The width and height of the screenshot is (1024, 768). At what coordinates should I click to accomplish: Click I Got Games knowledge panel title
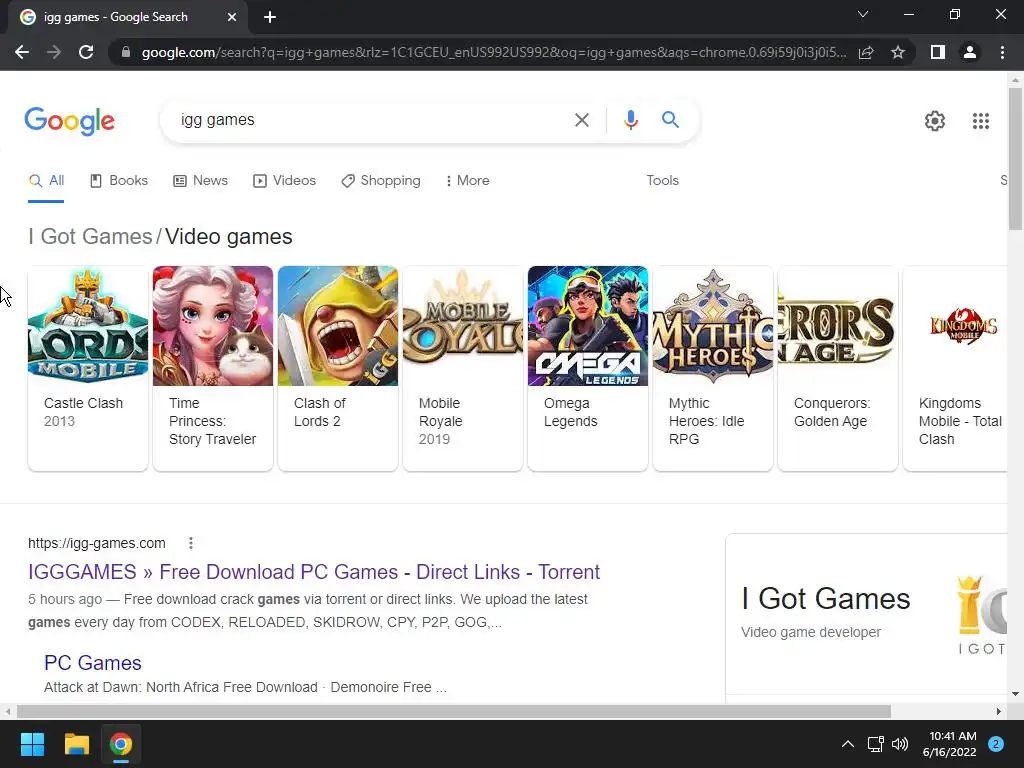click(825, 599)
